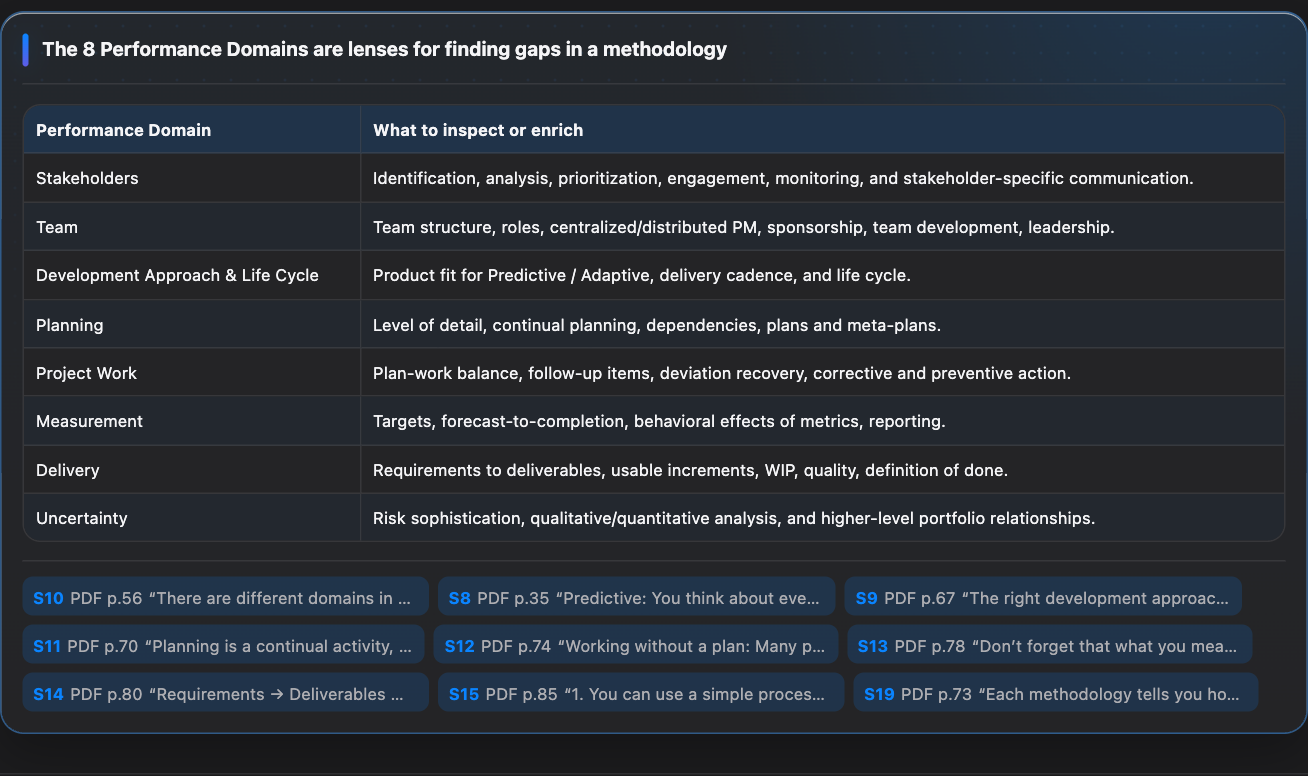The height and width of the screenshot is (776, 1308).
Task: Select "Development Approach & Life Cycle" cell
Action: [192, 275]
